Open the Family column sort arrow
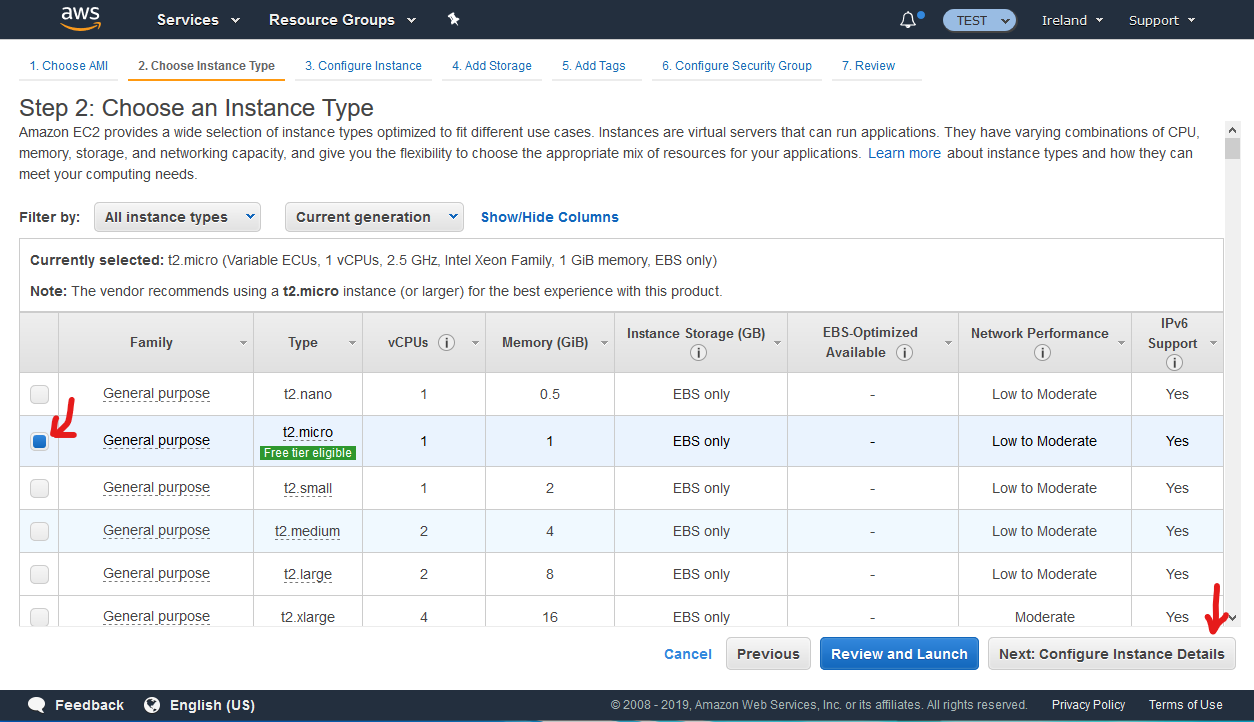 (x=243, y=343)
